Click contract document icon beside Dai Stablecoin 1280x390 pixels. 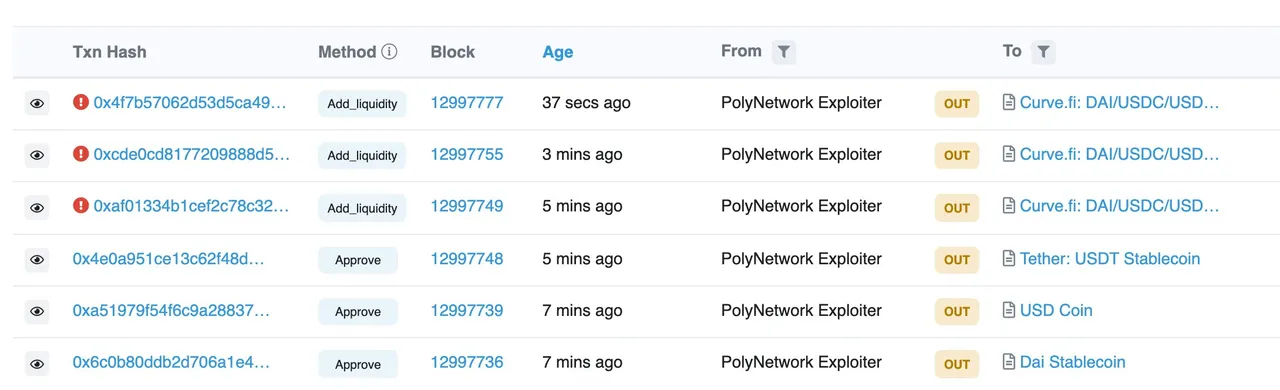(1009, 362)
